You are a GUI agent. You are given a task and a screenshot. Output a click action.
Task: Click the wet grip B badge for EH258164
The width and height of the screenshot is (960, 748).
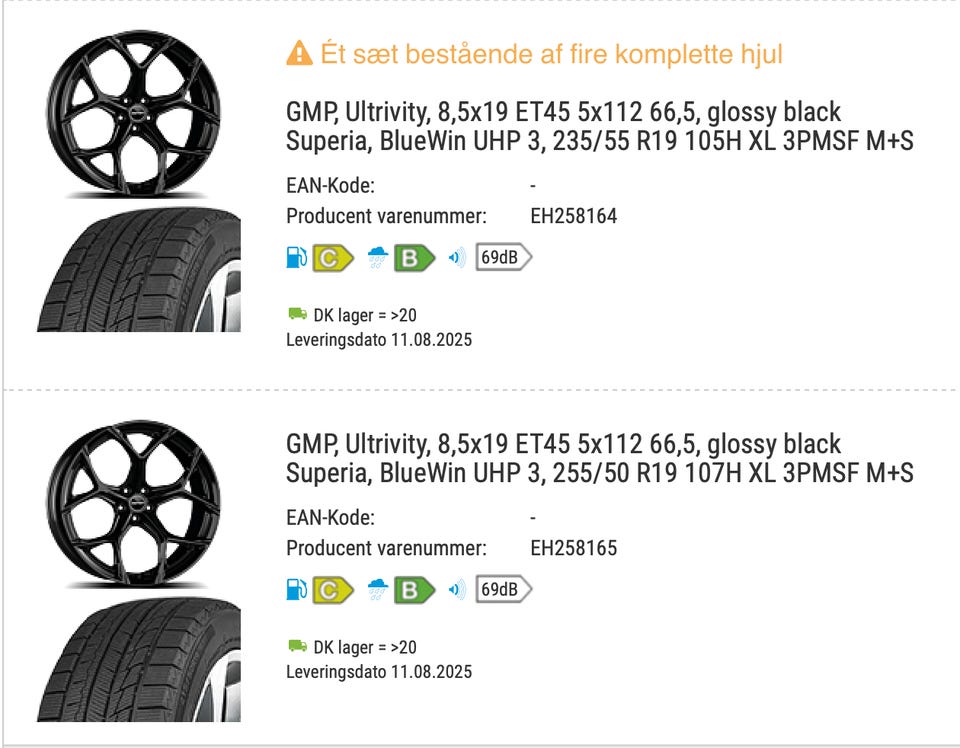point(414,258)
